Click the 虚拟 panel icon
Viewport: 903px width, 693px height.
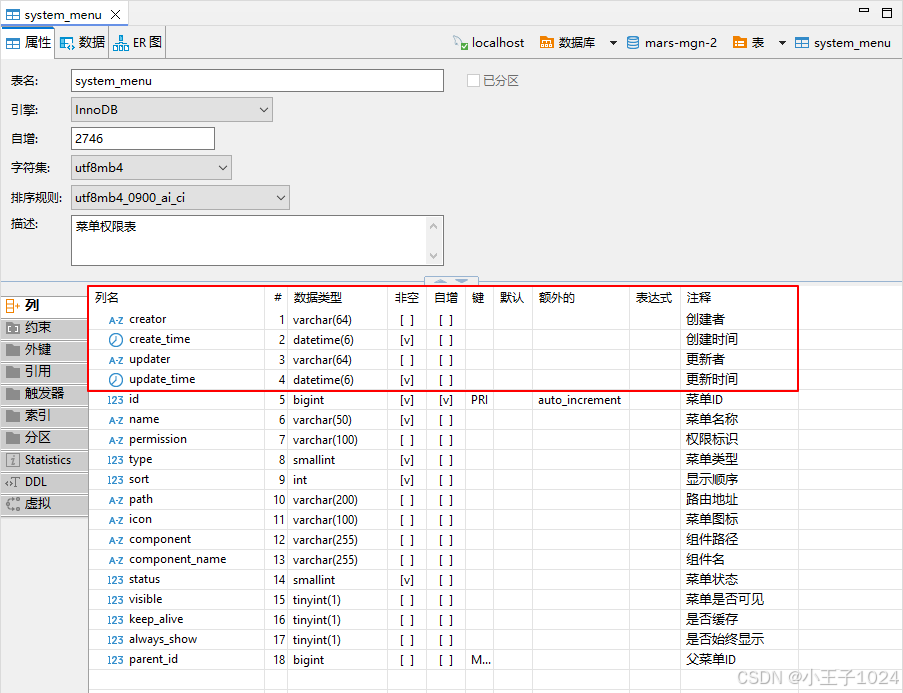(12, 504)
